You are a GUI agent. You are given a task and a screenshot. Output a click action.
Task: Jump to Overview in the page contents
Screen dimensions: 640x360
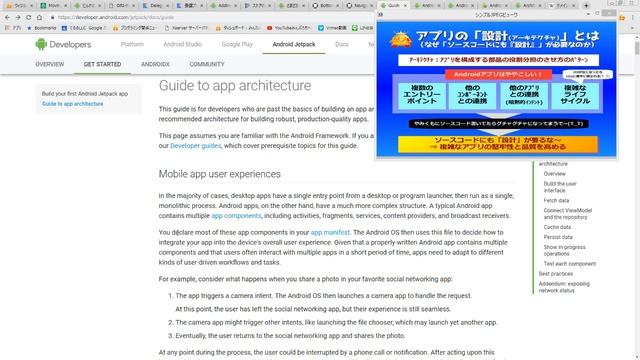pyautogui.click(x=554, y=174)
